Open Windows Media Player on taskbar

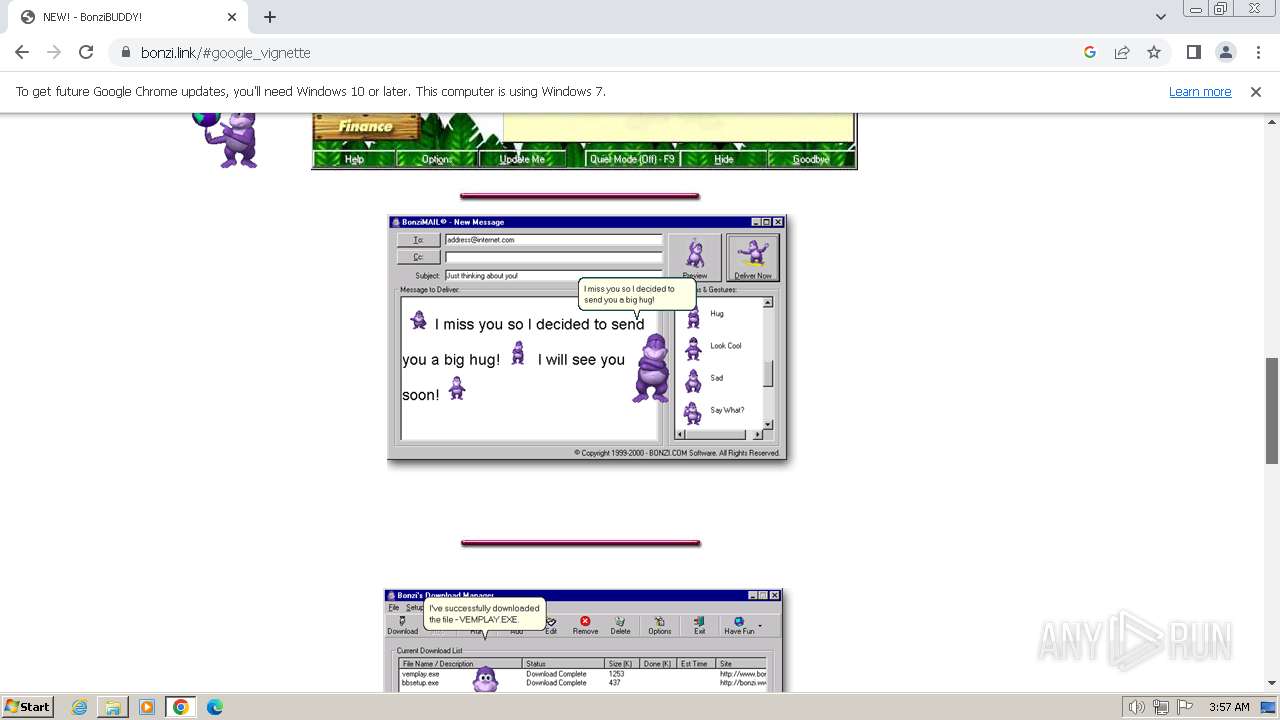point(147,707)
